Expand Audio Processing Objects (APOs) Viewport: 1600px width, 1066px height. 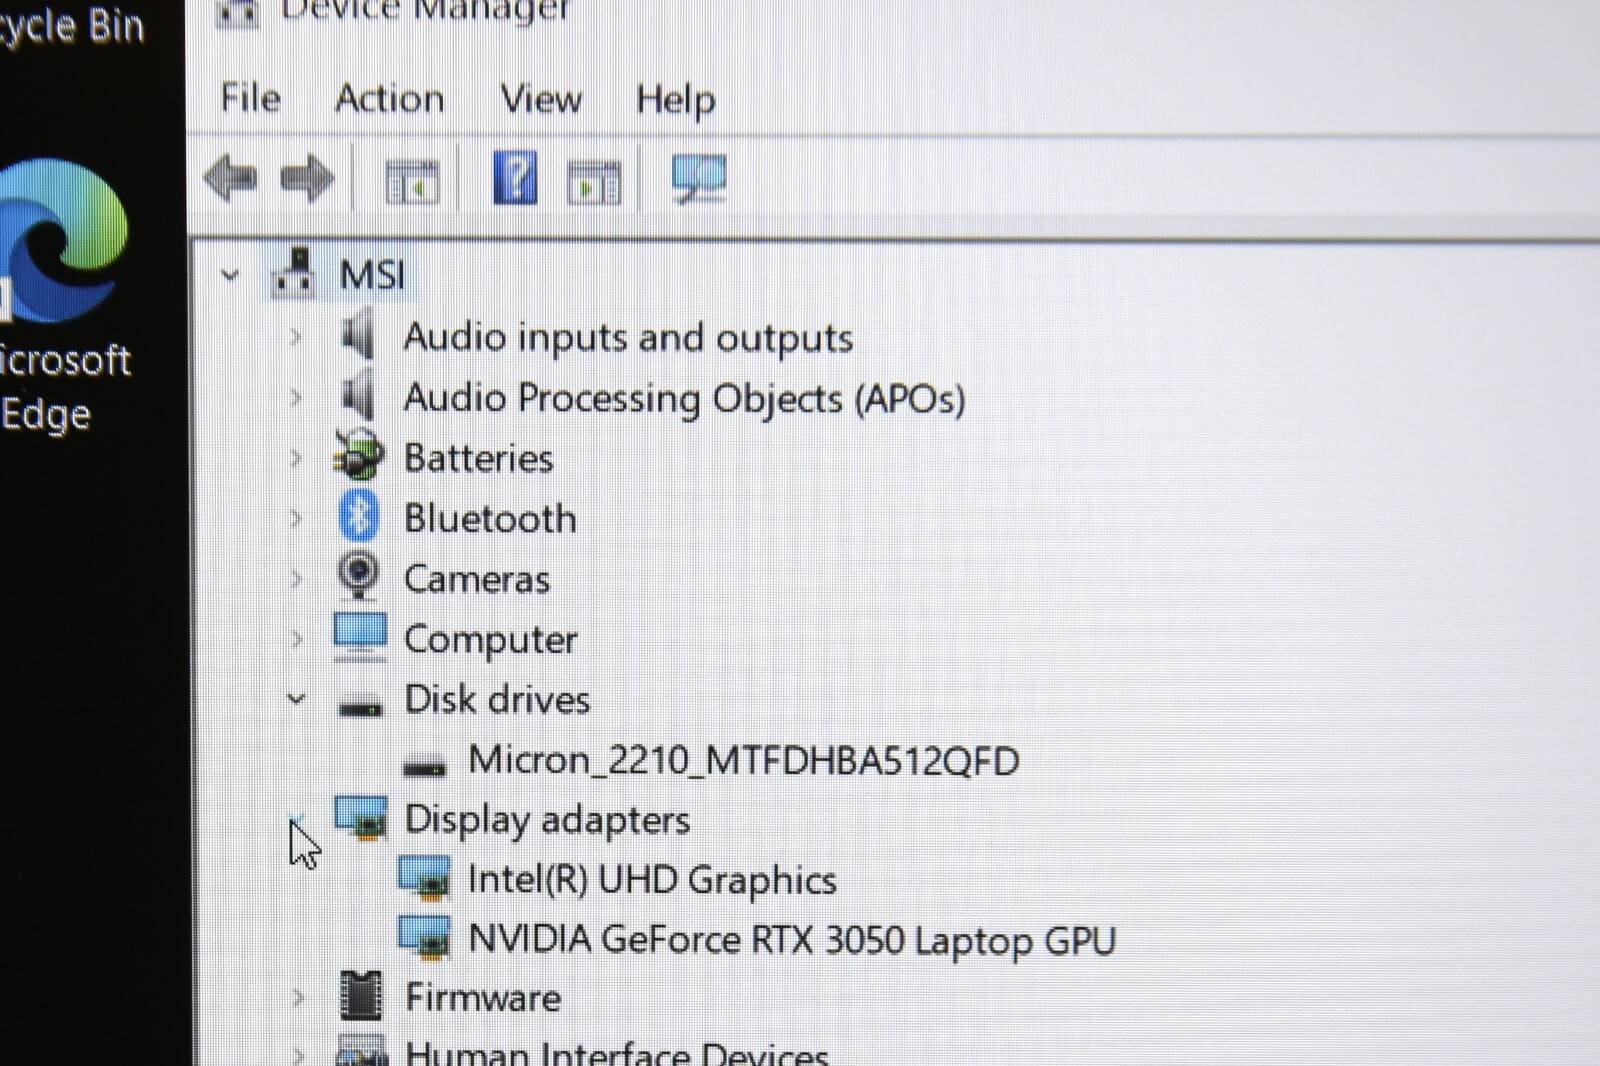point(296,398)
